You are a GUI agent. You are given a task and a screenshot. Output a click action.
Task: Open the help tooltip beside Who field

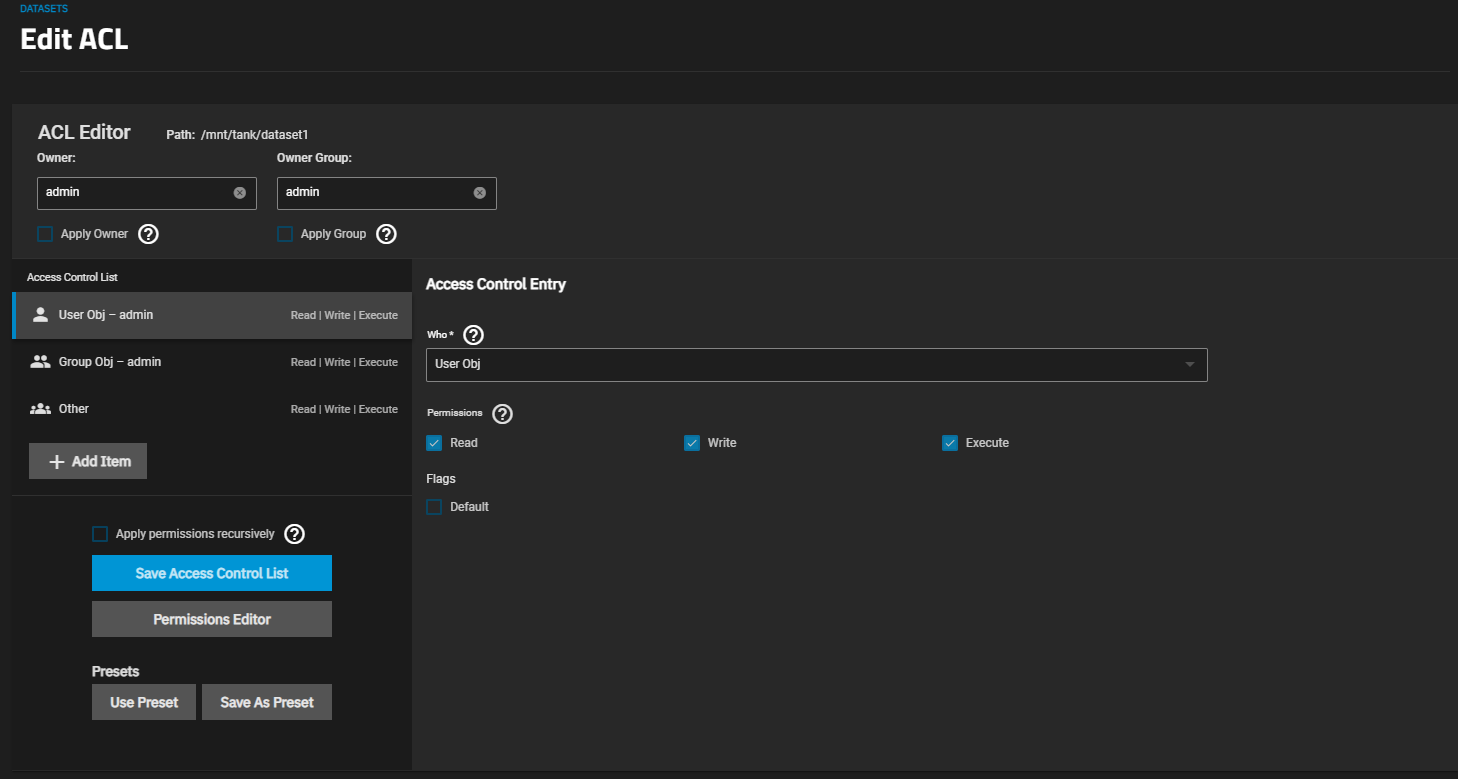474,335
